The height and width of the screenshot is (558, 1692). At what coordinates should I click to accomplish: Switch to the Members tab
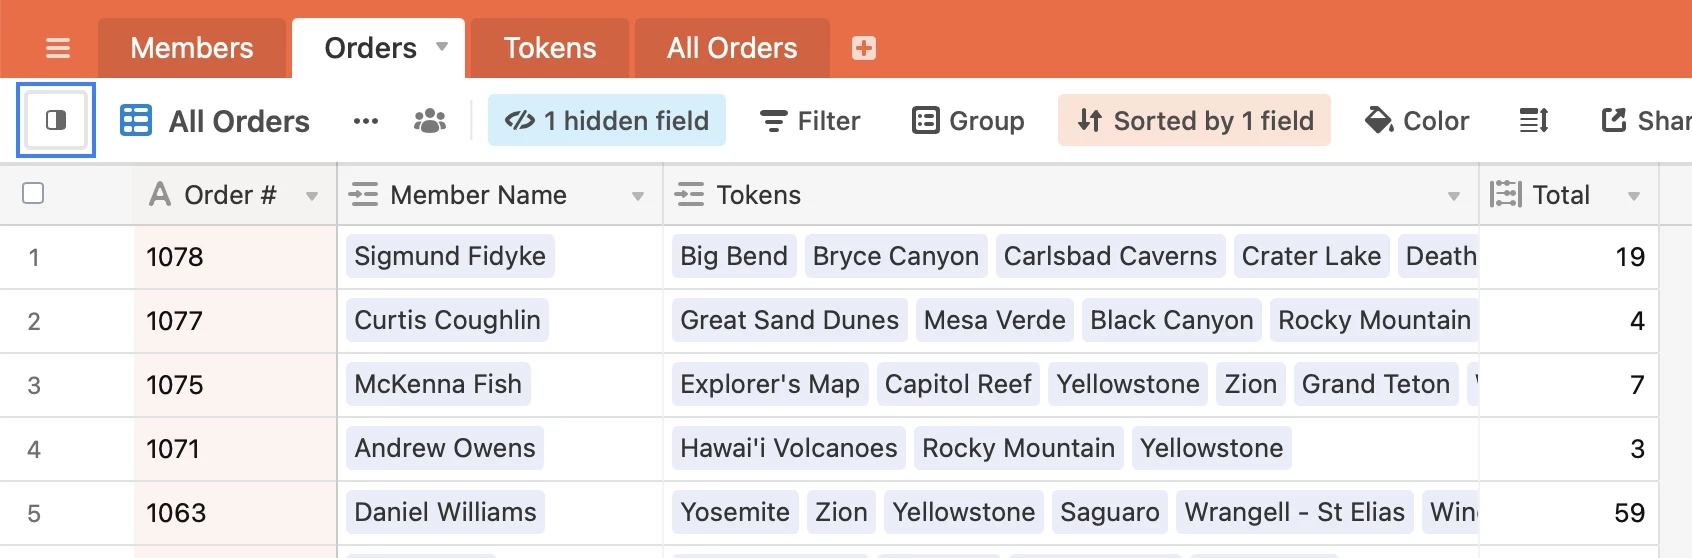point(192,48)
